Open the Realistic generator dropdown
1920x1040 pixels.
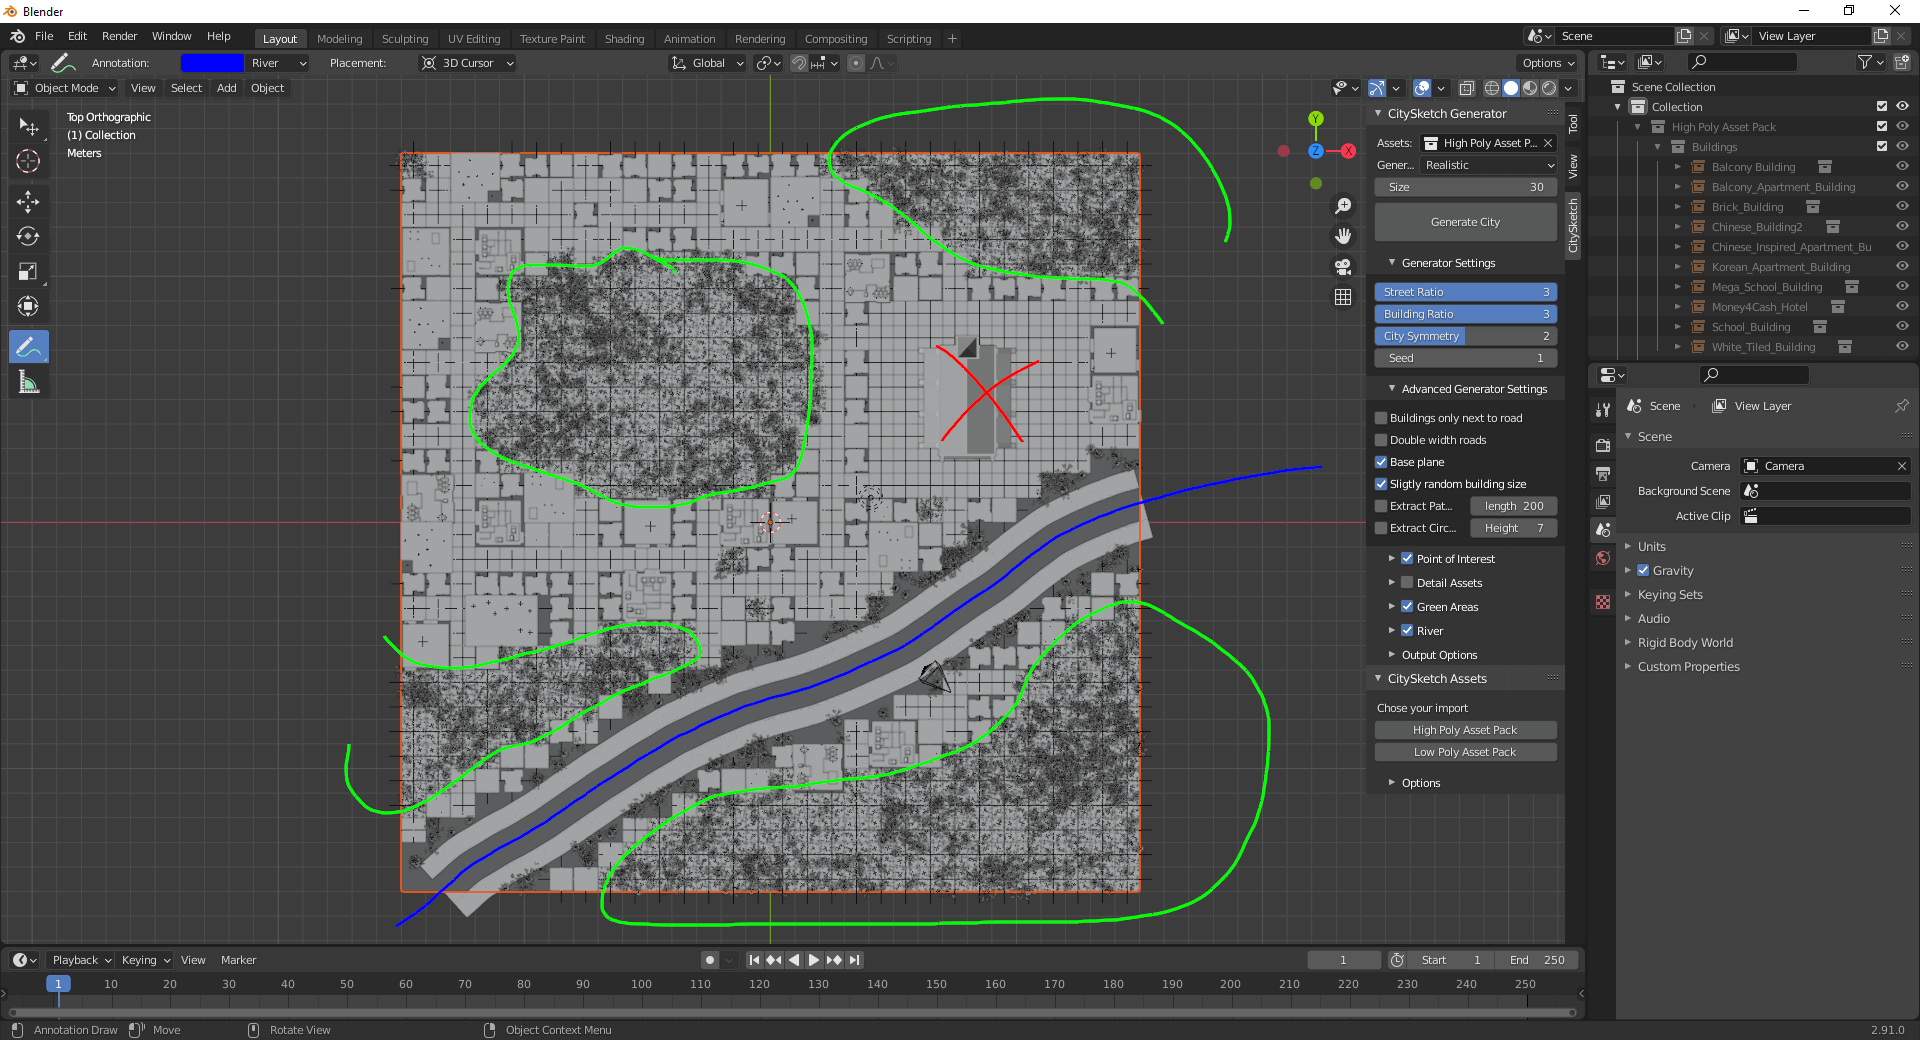pyautogui.click(x=1489, y=165)
